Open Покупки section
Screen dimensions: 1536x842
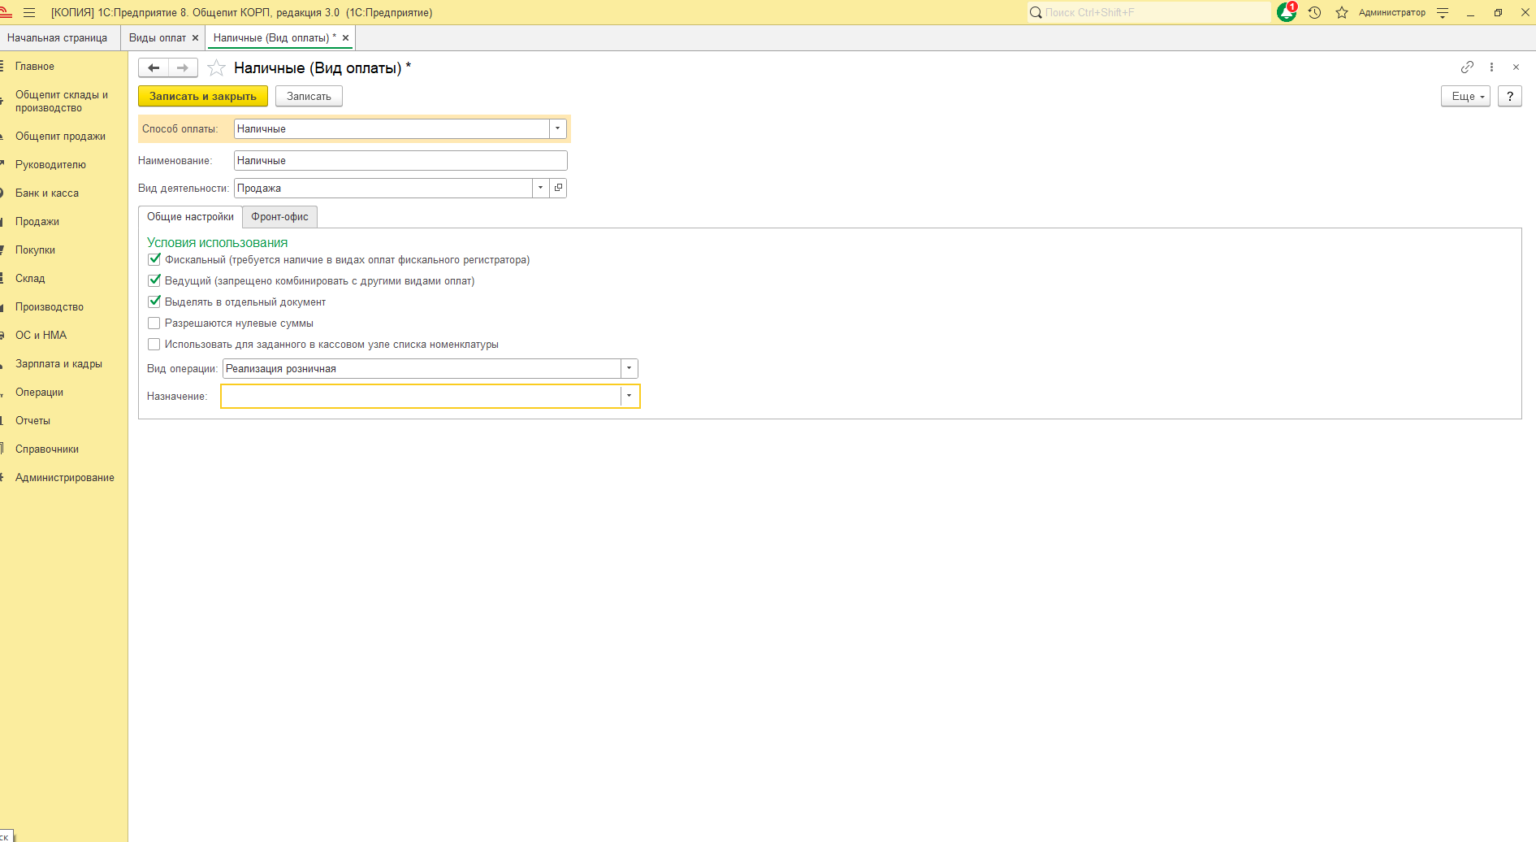(35, 250)
